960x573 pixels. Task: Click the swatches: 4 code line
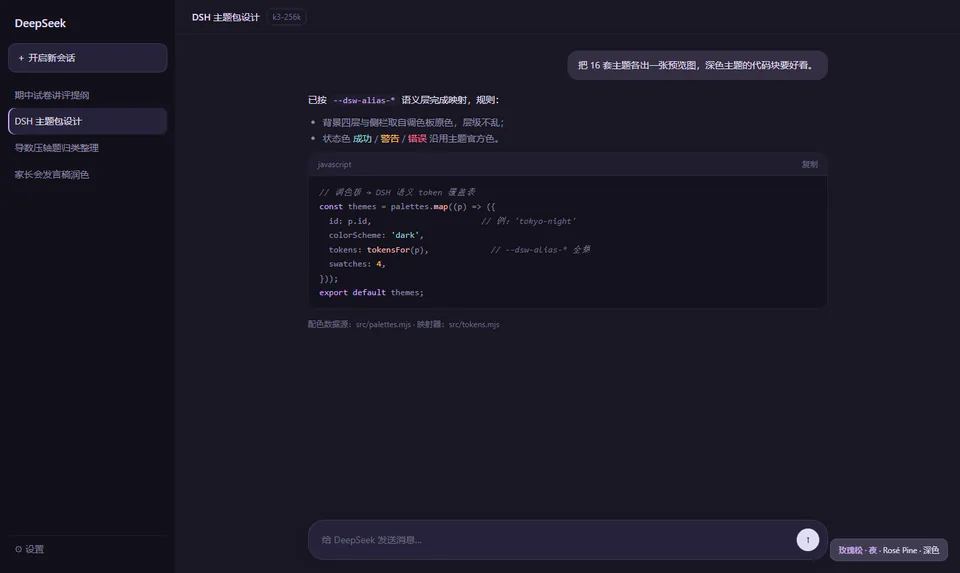click(357, 264)
